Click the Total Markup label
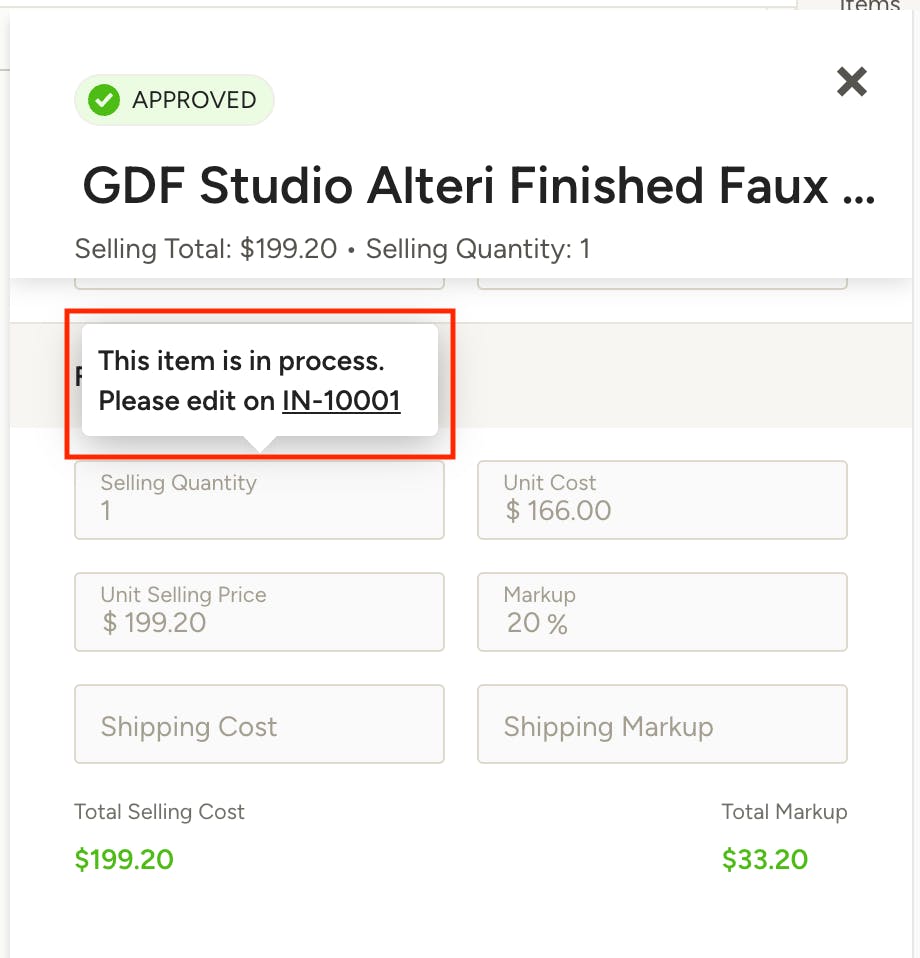 tap(784, 812)
